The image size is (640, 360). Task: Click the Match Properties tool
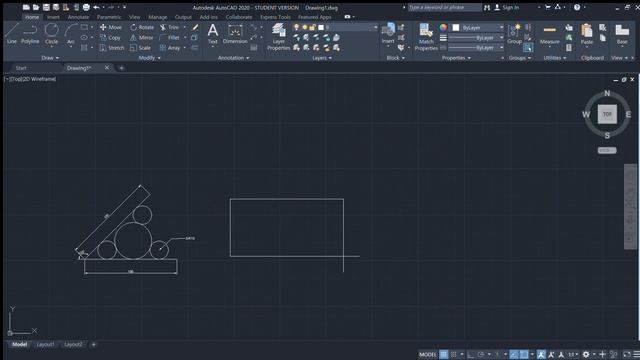[x=426, y=37]
